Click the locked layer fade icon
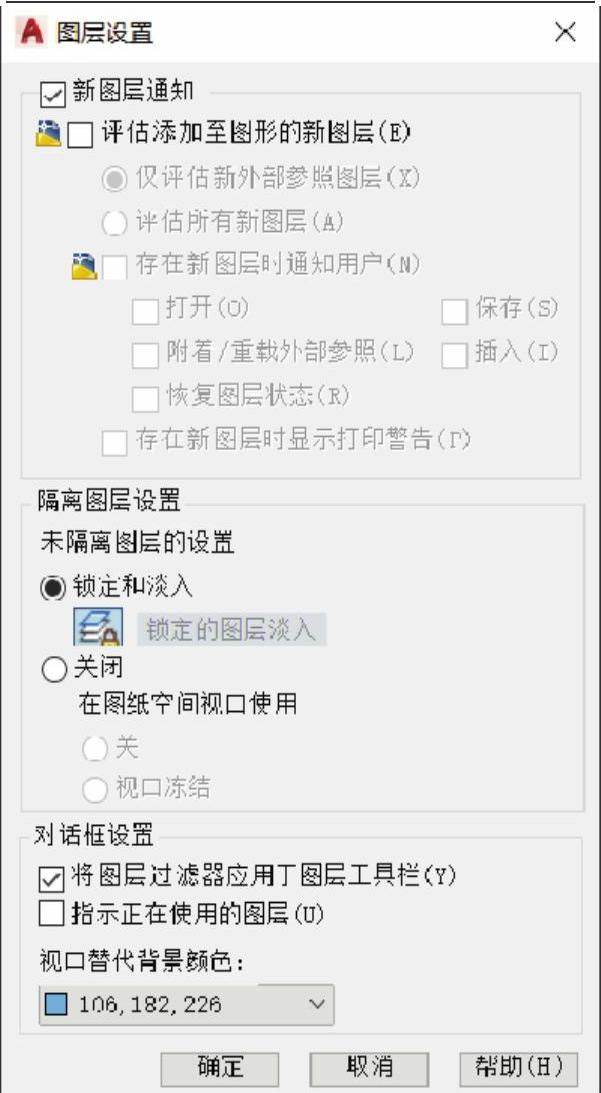Viewport: 601px width, 1093px height. [x=98, y=626]
